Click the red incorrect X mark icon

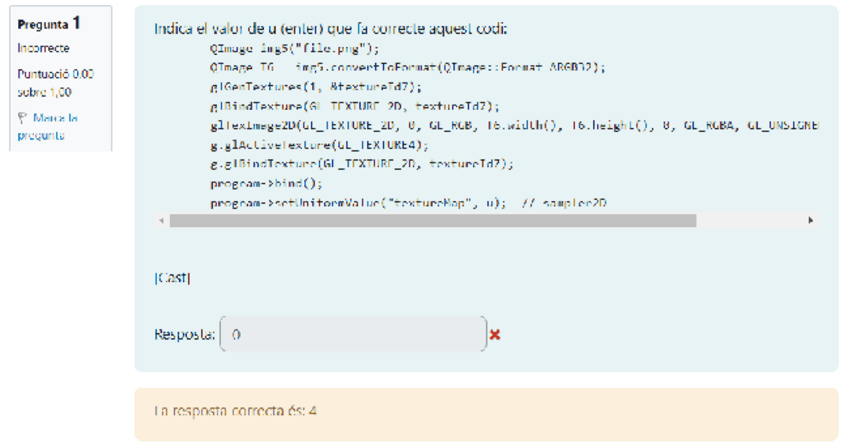pos(495,335)
